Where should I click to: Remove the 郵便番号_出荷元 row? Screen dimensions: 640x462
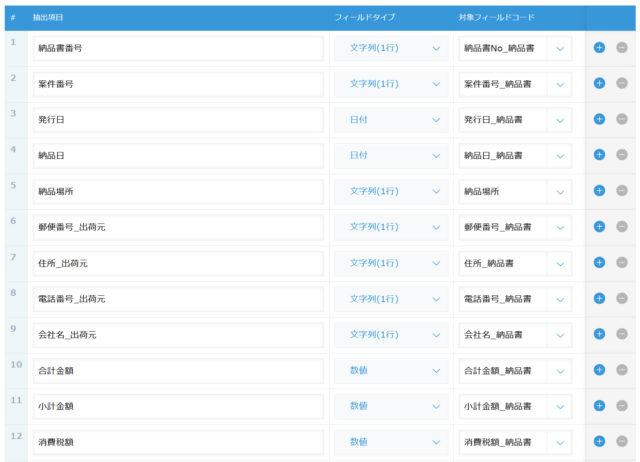pyautogui.click(x=622, y=227)
